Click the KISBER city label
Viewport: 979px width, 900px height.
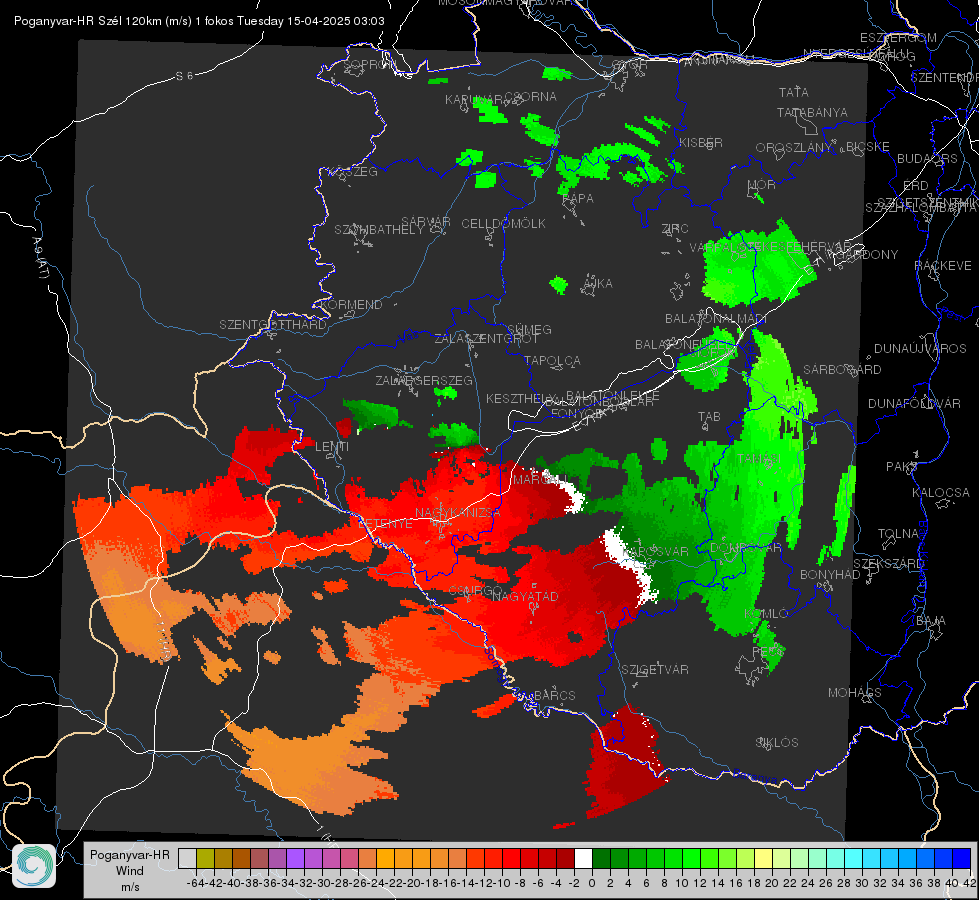pyautogui.click(x=701, y=143)
